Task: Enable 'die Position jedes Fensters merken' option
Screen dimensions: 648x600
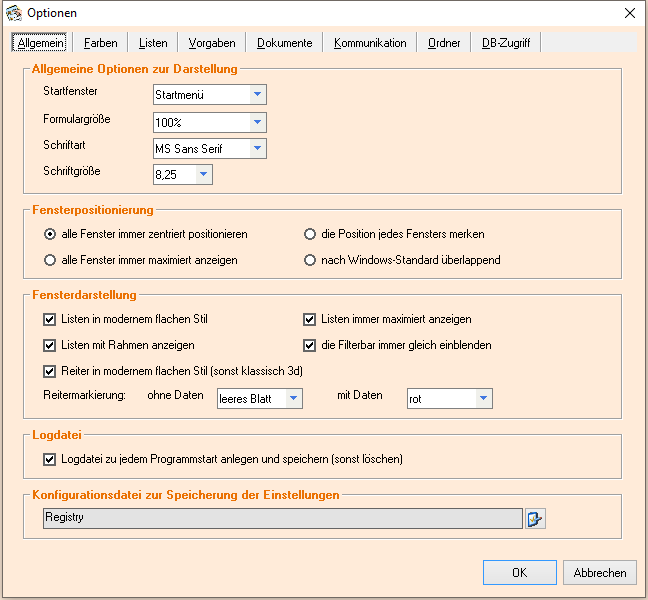Action: pyautogui.click(x=310, y=234)
